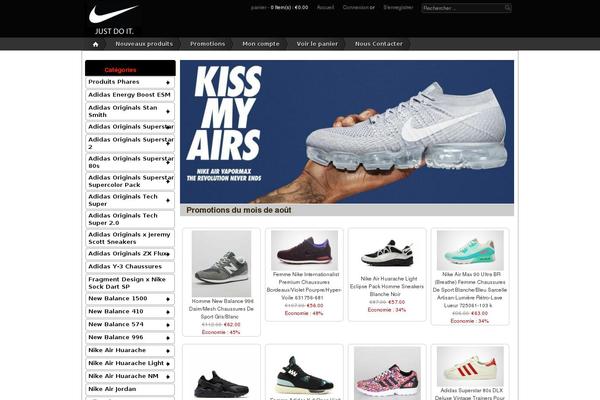Select Adidas Energy Boost ESM category
This screenshot has width=600, height=400.
(x=130, y=95)
